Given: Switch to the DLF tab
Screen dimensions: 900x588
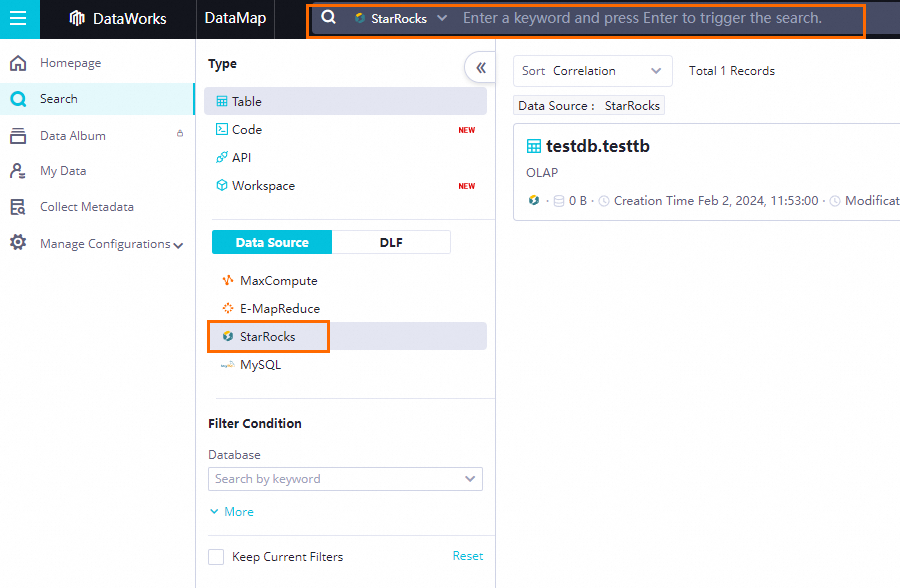Looking at the screenshot, I should tap(391, 242).
